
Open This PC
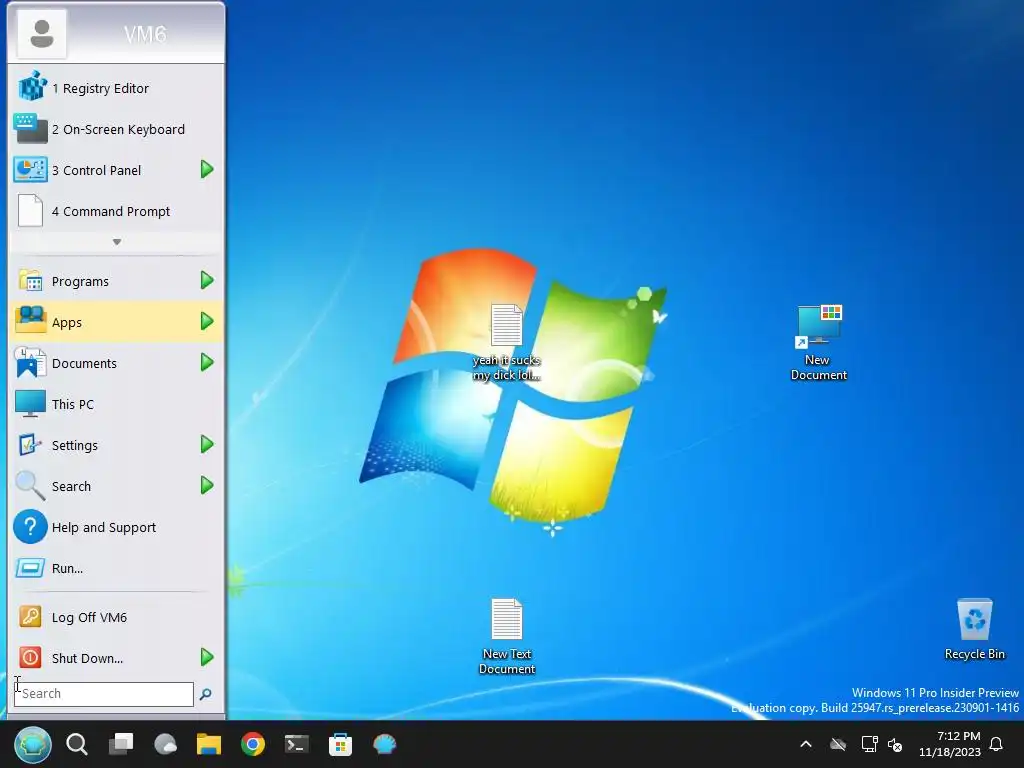[116, 404]
